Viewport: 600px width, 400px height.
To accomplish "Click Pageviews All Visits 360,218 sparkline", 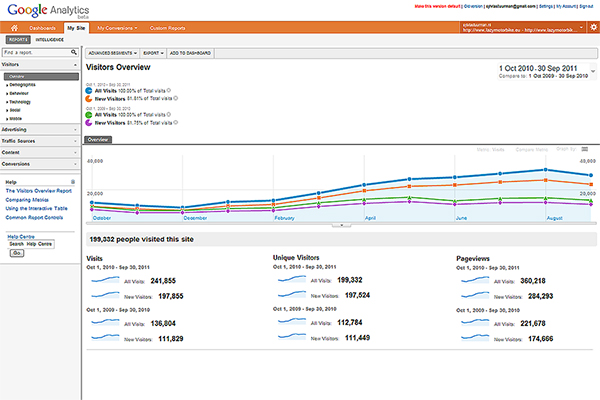I will [475, 281].
